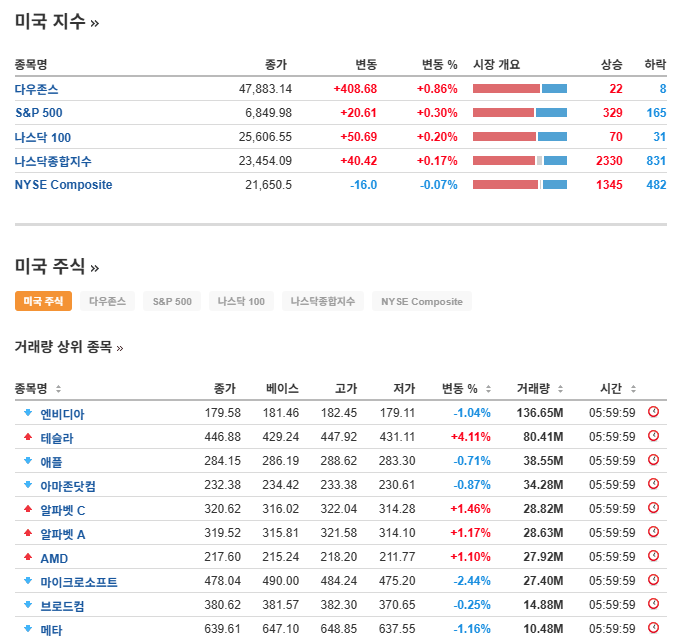
Task: Click the 다우존스 closing value 47,883.14
Action: coord(265,89)
